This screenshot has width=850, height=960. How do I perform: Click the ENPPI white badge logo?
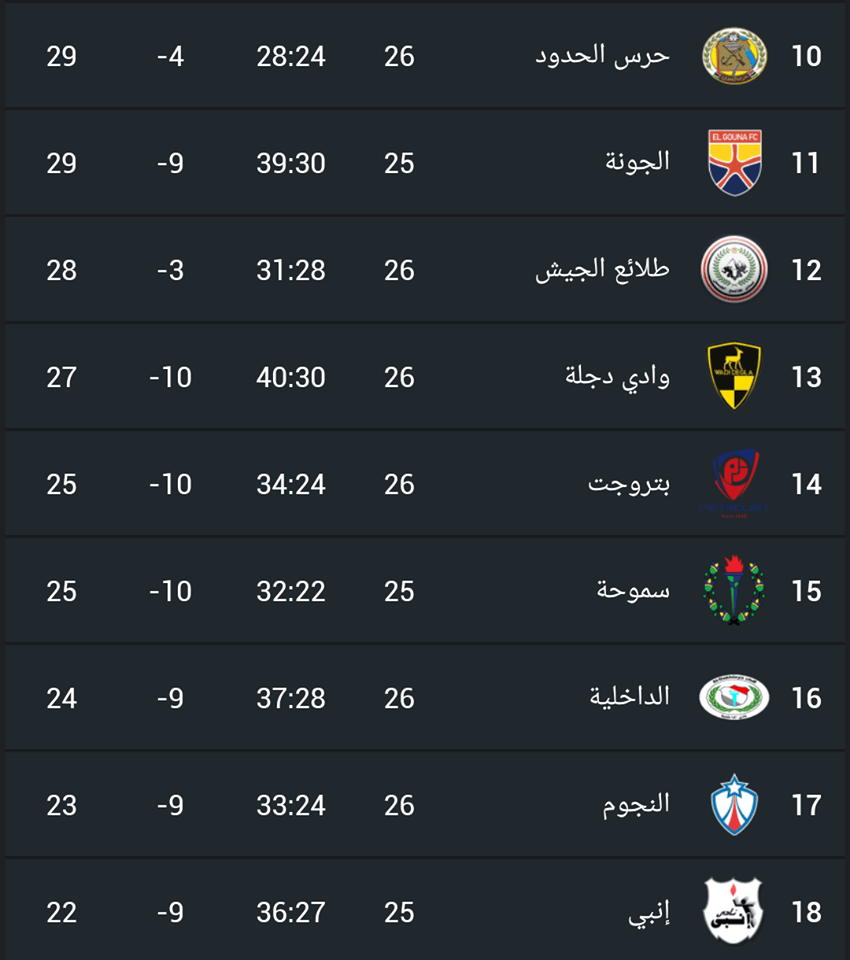pyautogui.click(x=734, y=912)
